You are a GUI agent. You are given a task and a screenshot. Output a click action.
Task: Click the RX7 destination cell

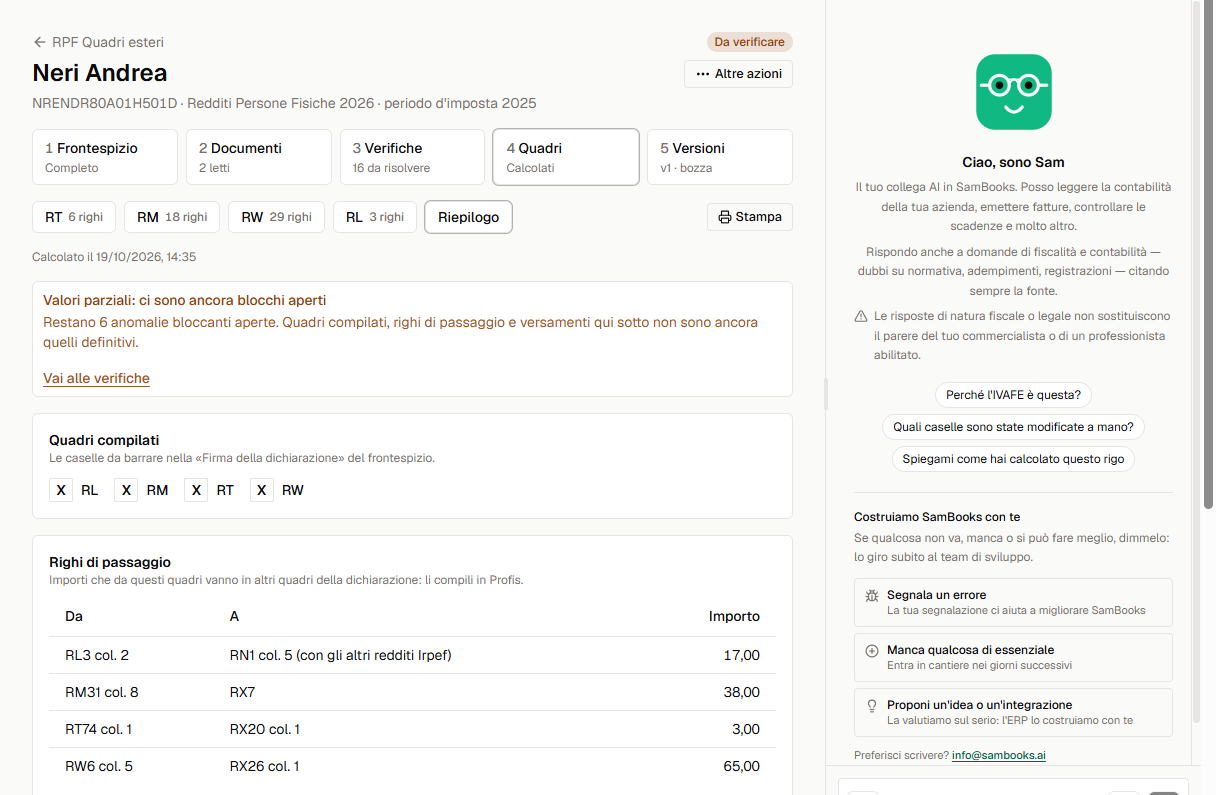coord(242,692)
